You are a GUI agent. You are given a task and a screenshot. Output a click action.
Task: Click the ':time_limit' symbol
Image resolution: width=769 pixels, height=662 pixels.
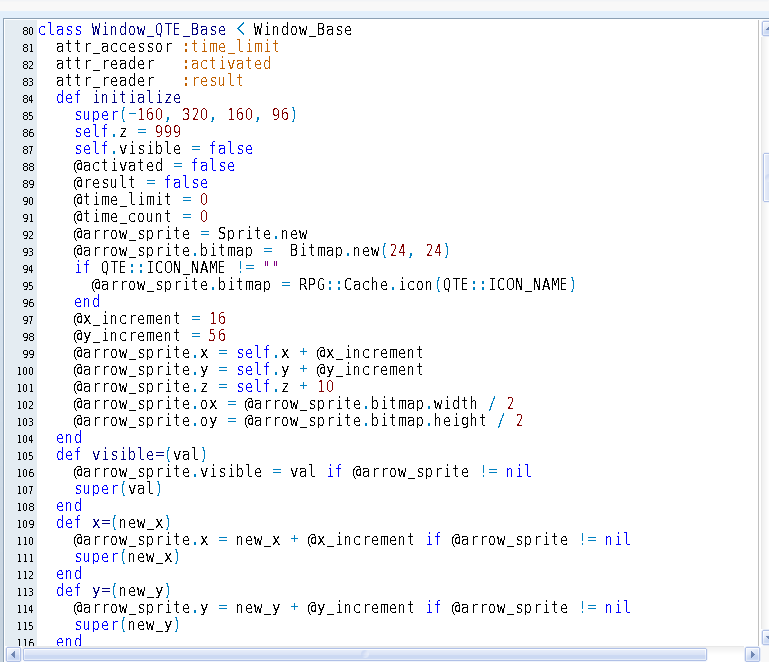[x=231, y=47]
